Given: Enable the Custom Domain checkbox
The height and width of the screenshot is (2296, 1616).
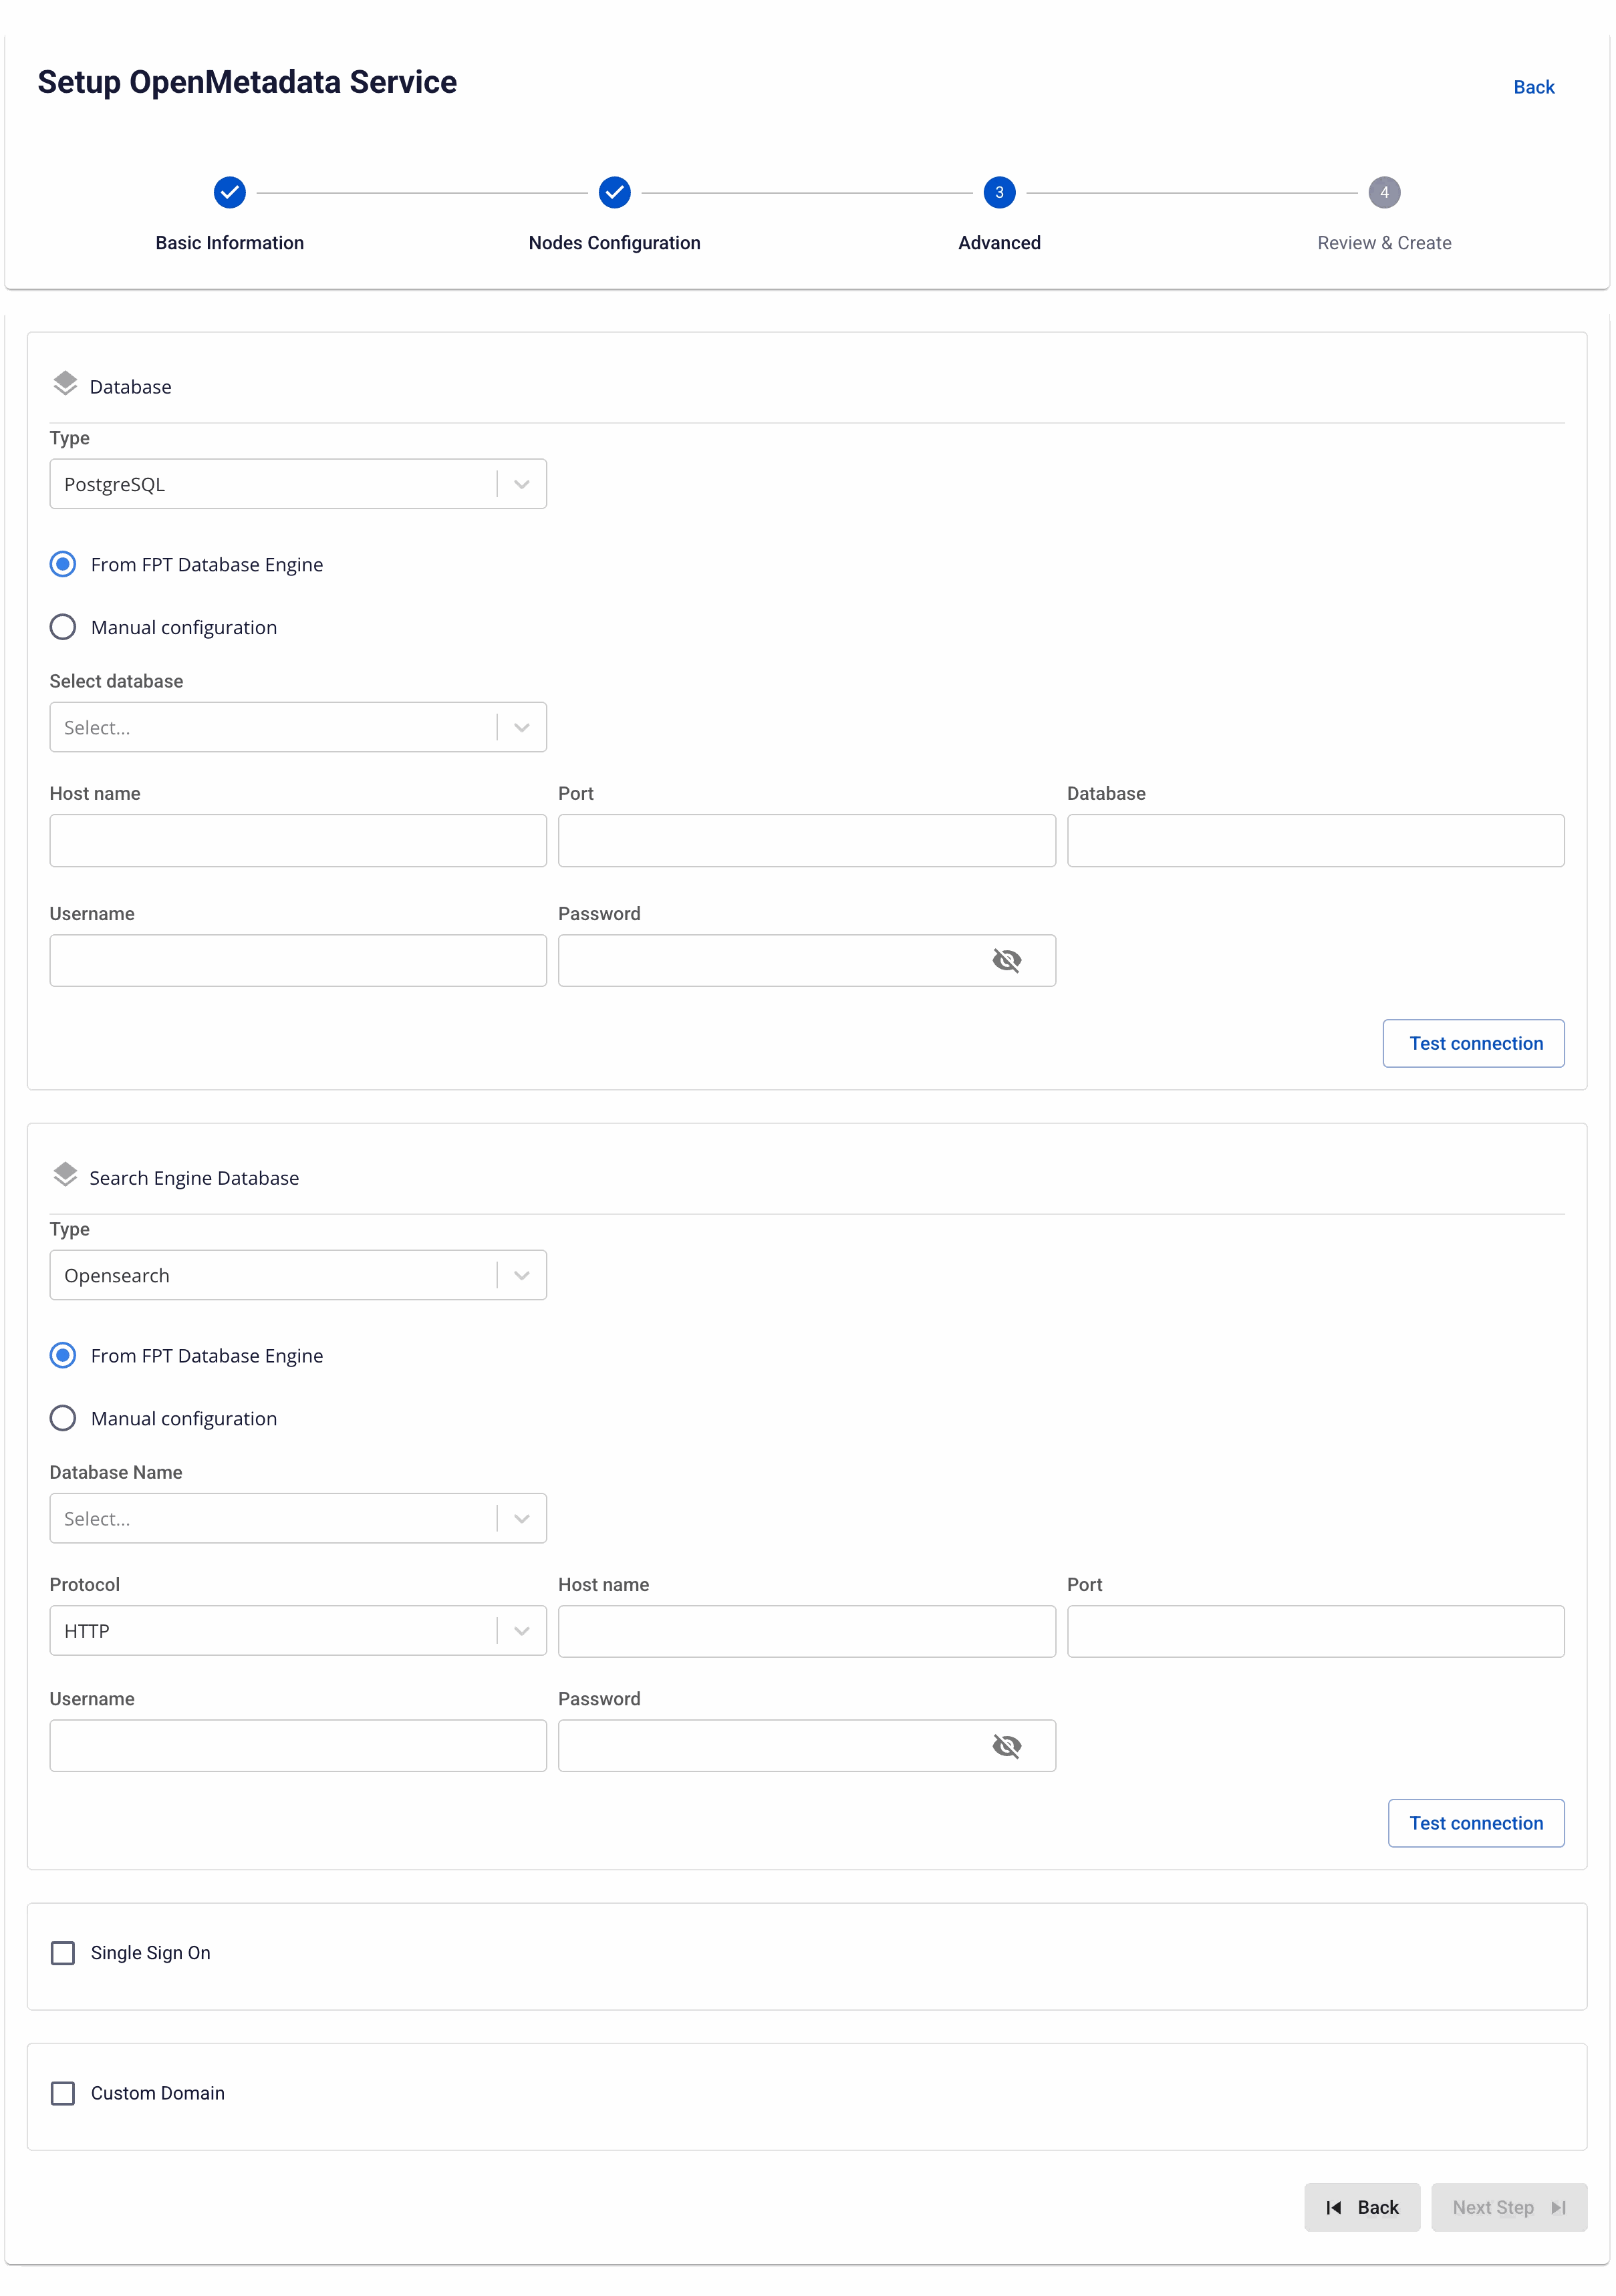Looking at the screenshot, I should 63,2093.
